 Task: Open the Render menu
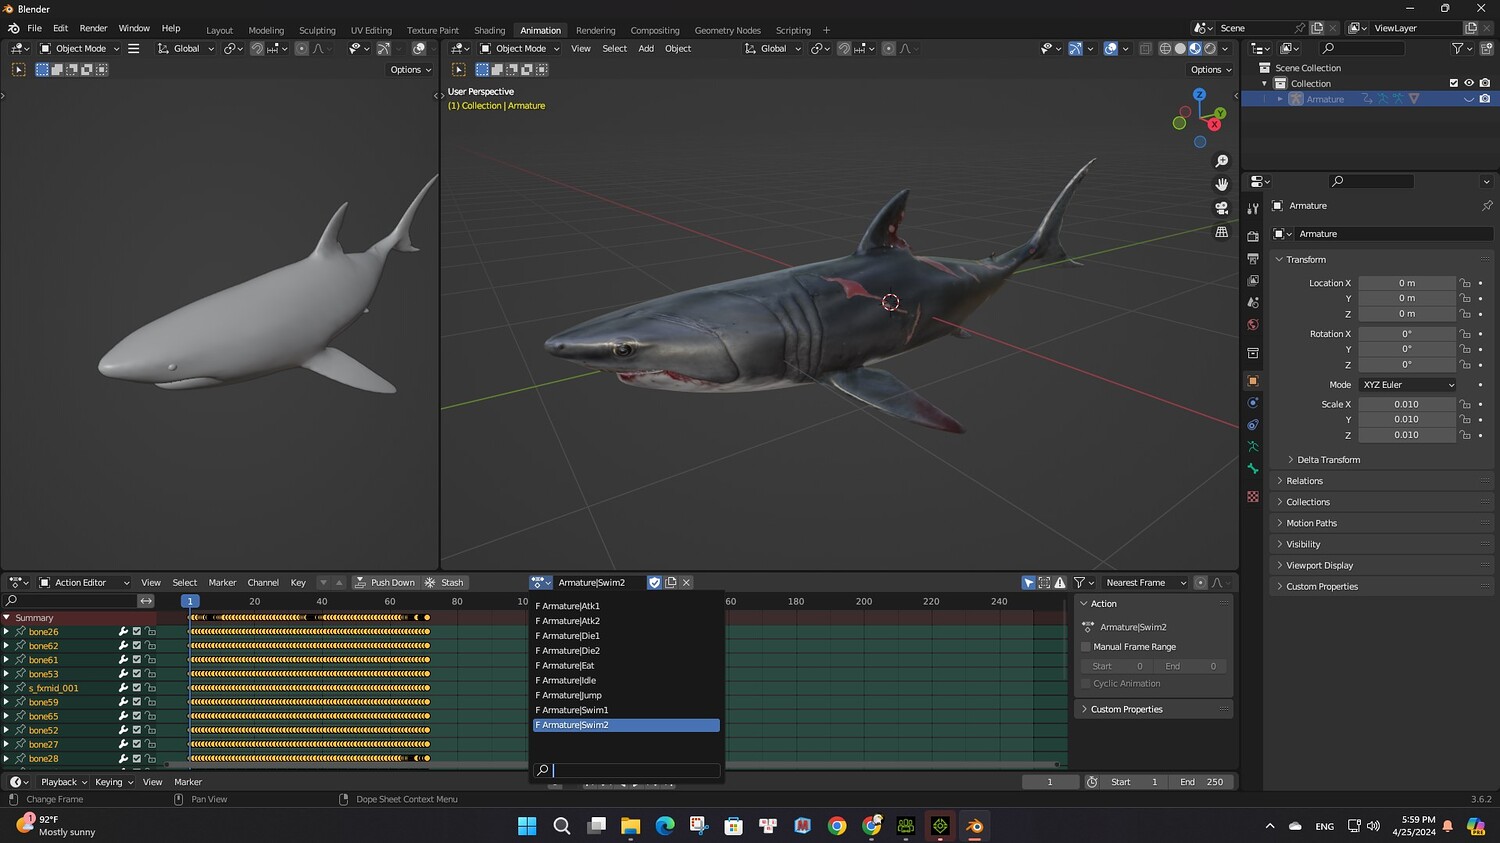(x=93, y=28)
